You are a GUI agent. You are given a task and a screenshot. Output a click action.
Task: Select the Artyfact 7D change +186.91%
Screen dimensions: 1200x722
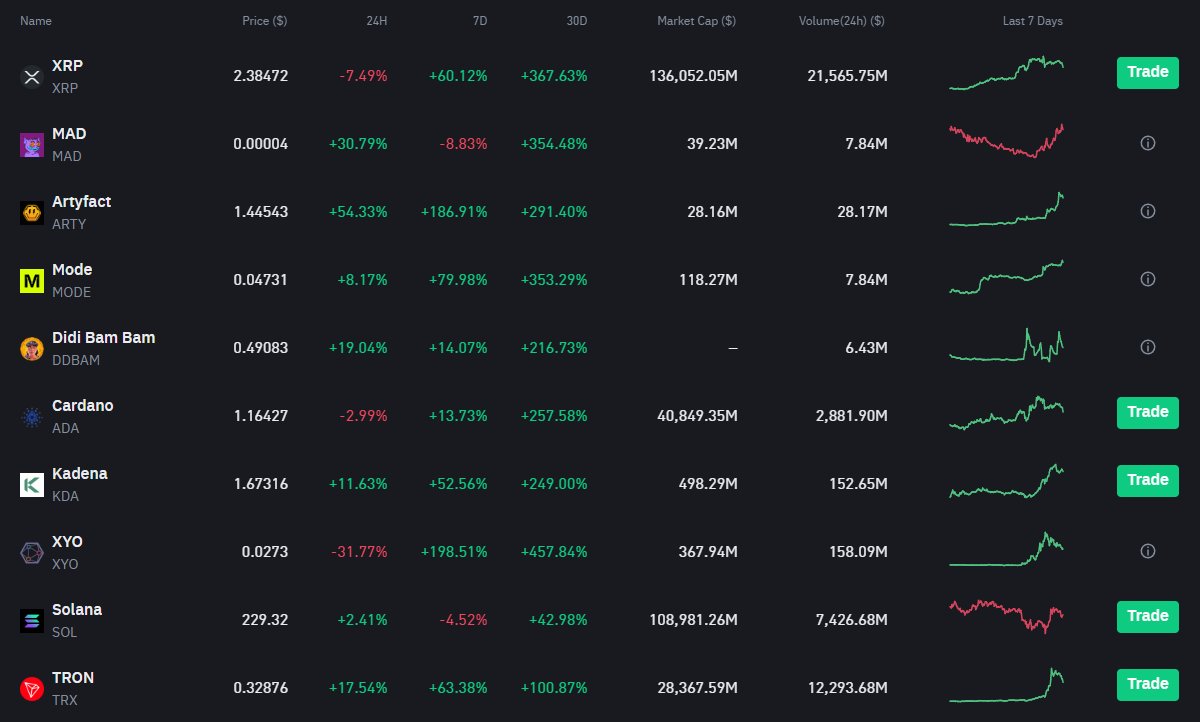pyautogui.click(x=454, y=212)
